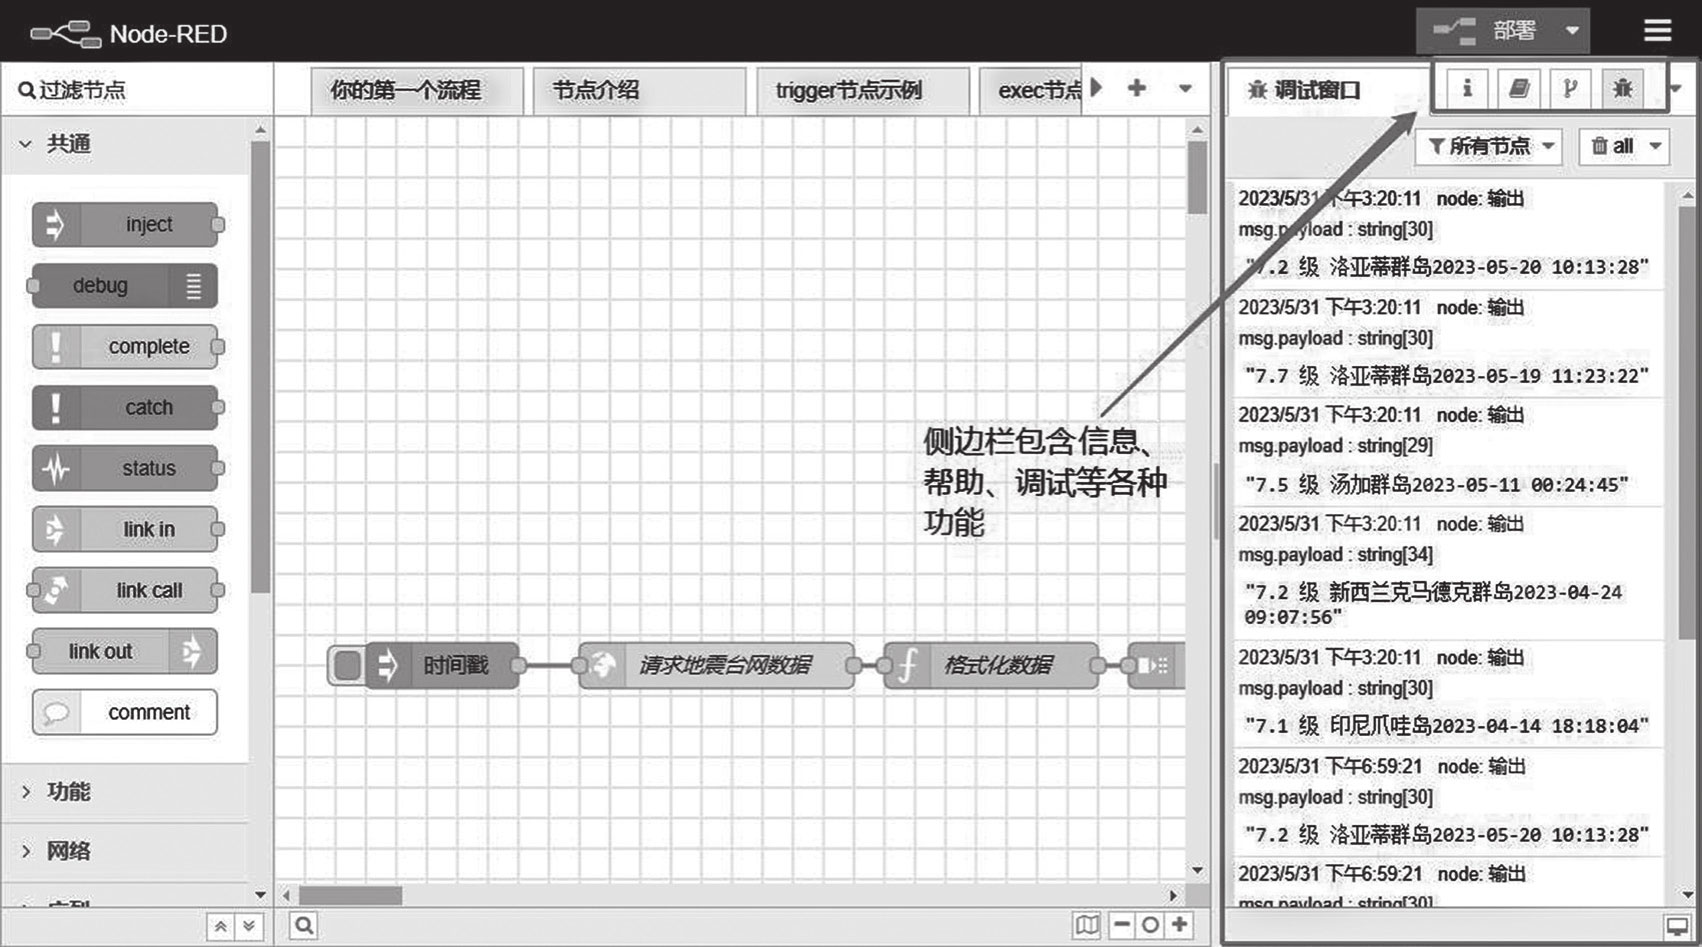Toggle the navigator map view icon
Viewport: 1702px width, 947px height.
(x=1087, y=925)
